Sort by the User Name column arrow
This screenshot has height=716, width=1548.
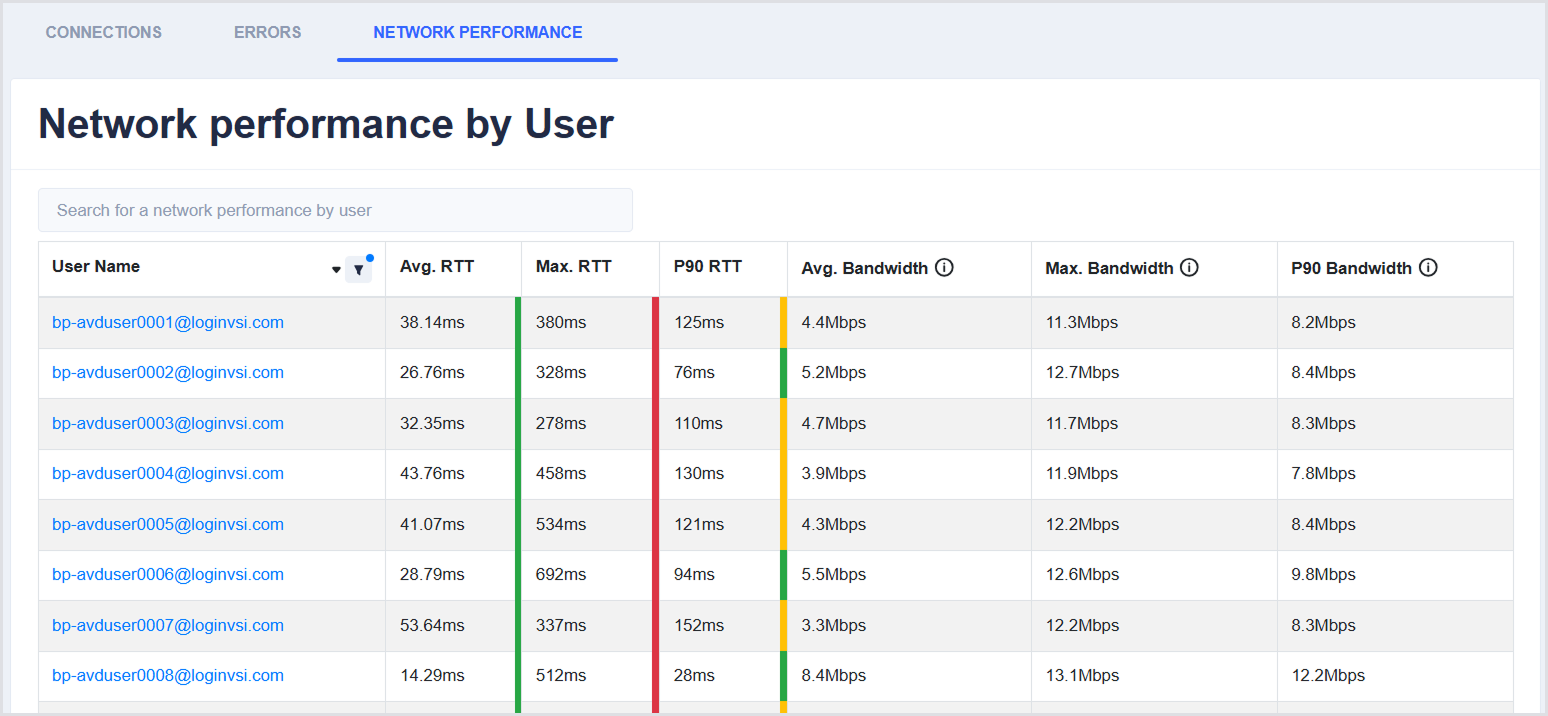336,270
